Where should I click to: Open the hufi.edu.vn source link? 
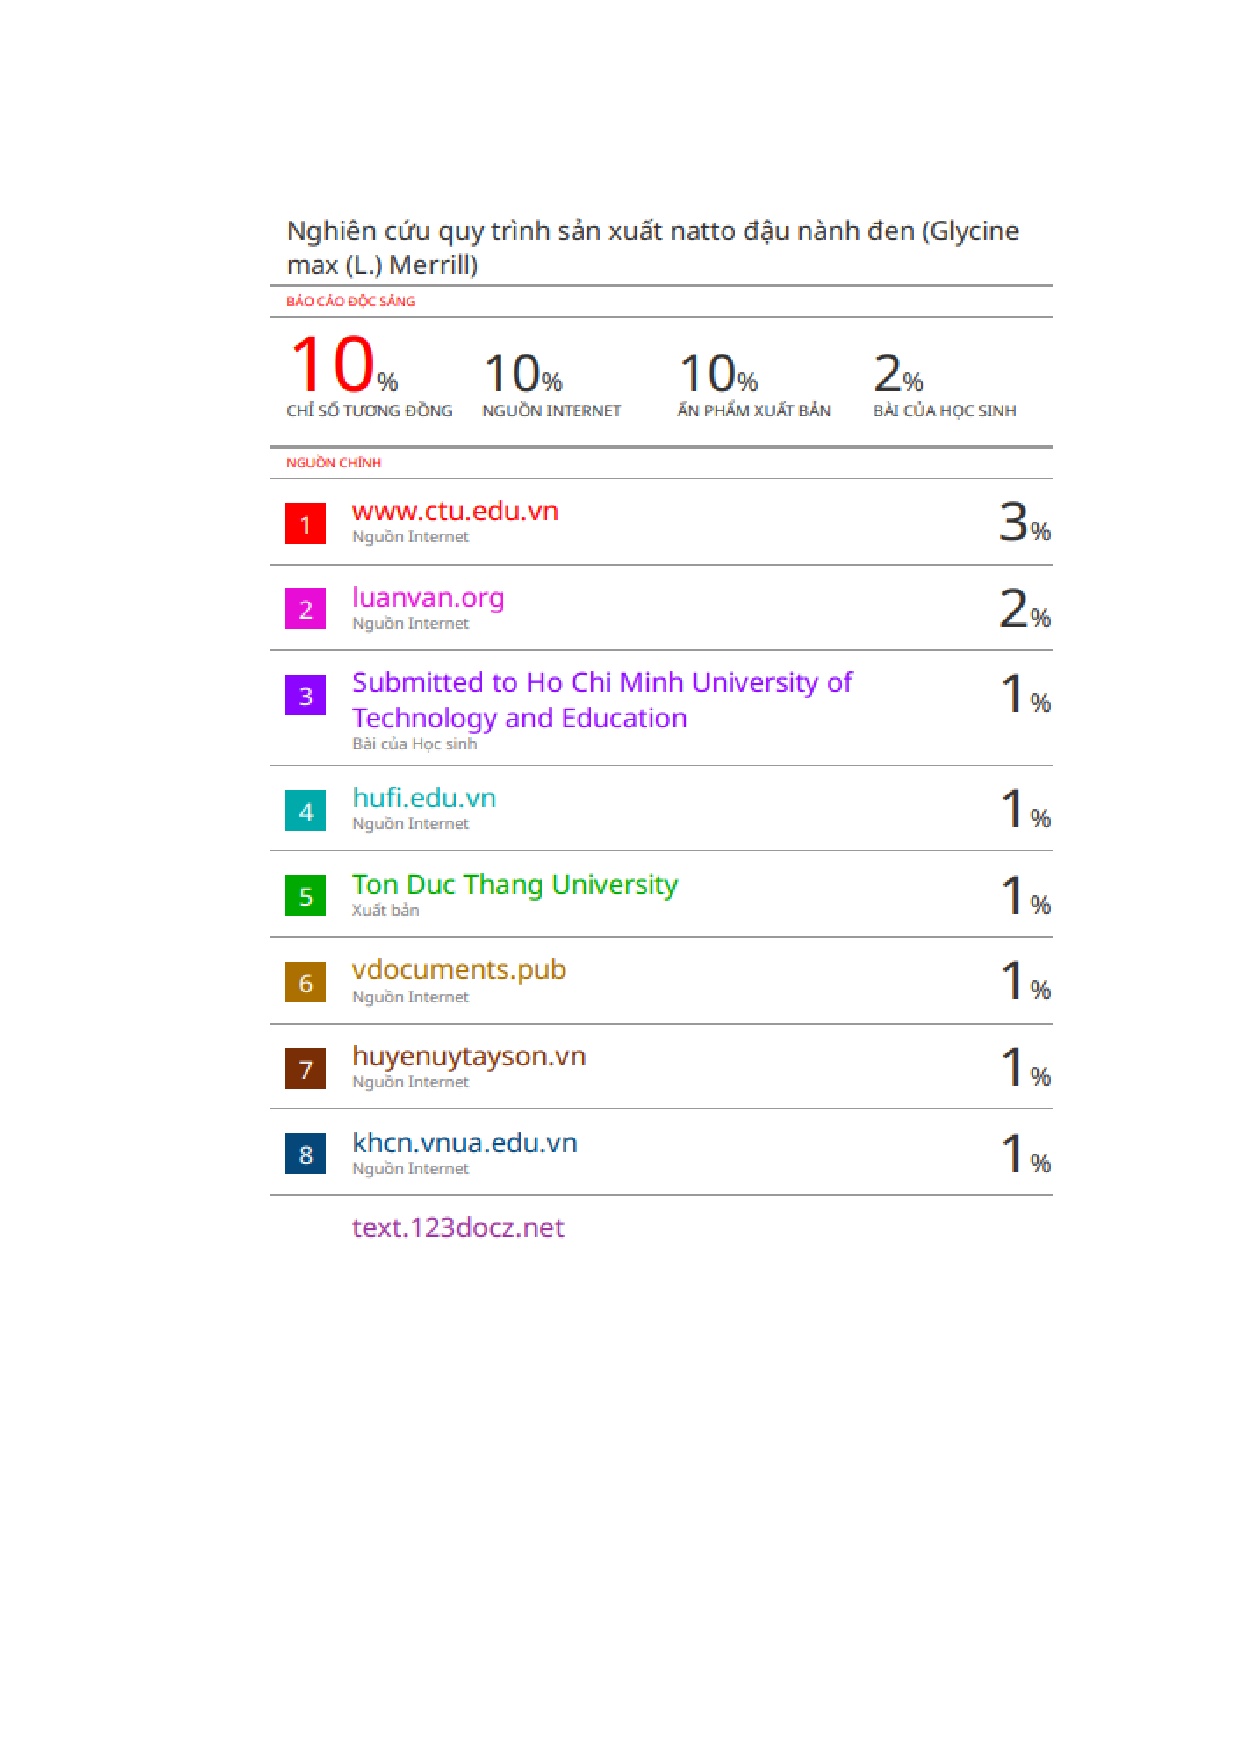(x=424, y=798)
